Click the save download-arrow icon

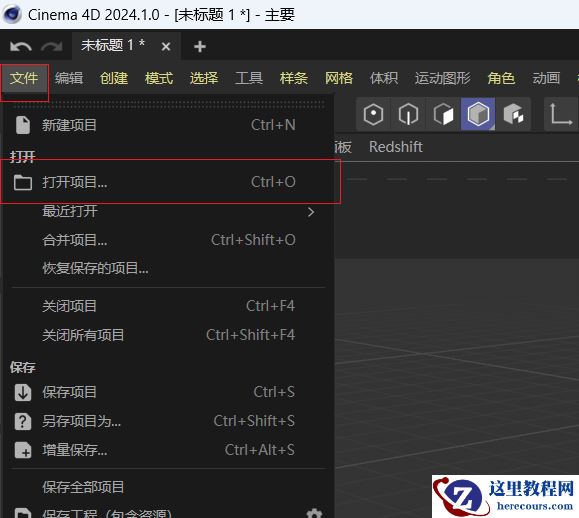click(23, 392)
